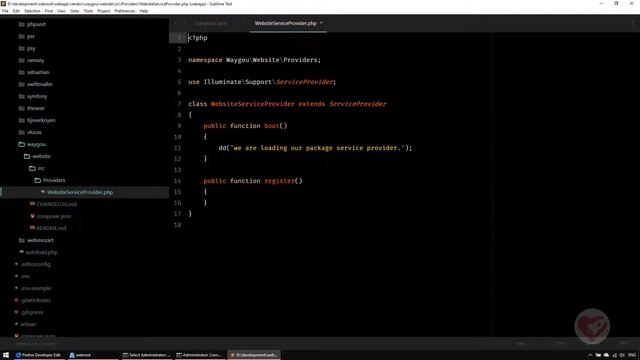Click the CHANGELOG.md file icon

[32, 204]
